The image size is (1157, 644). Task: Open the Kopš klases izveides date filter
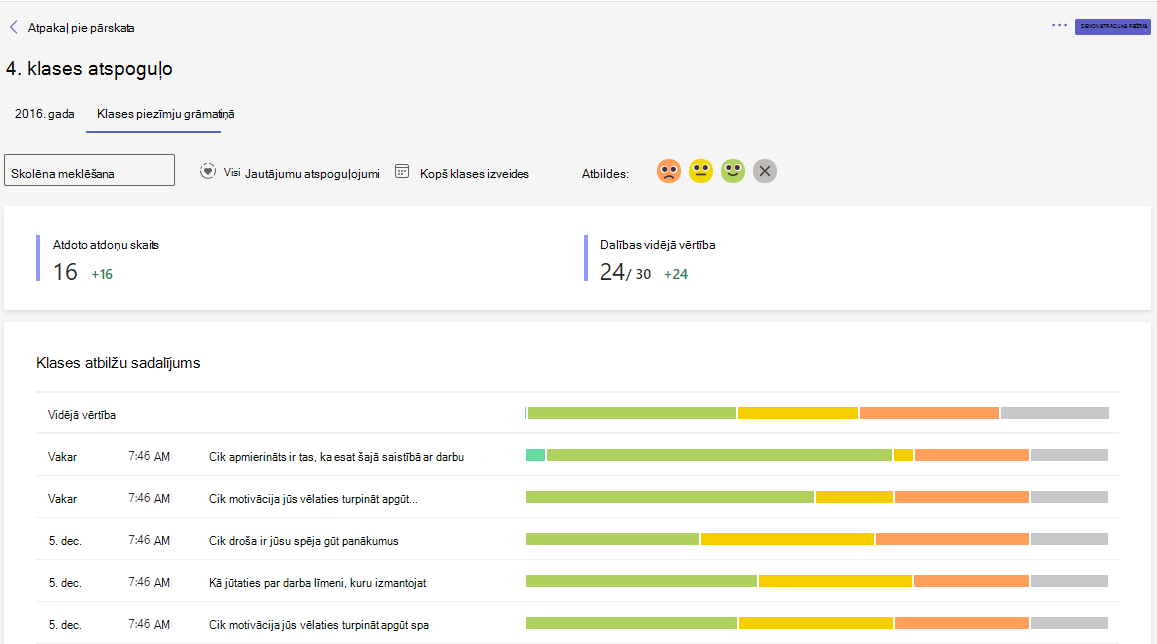click(x=474, y=174)
